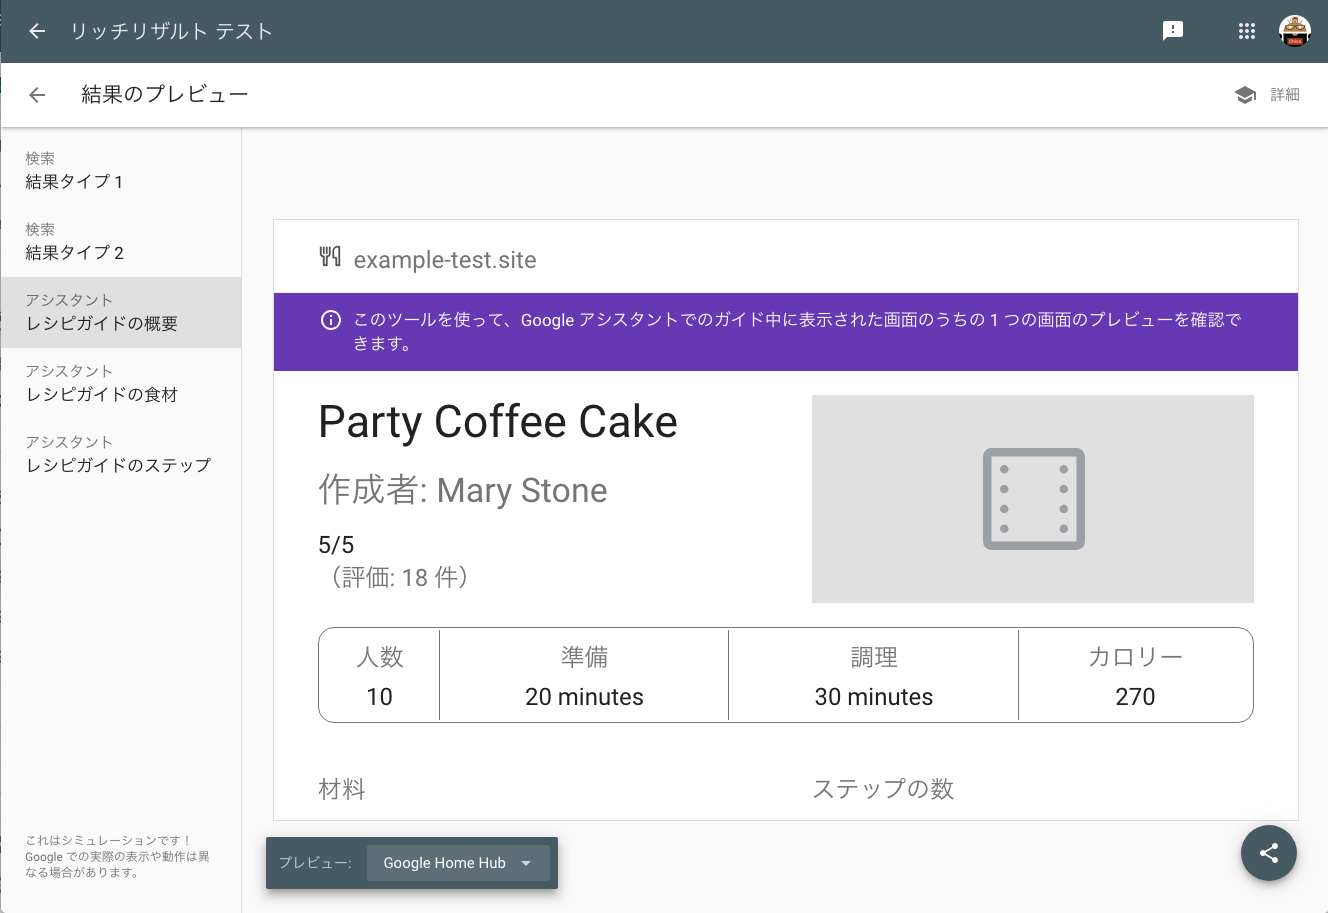Click the 詳細 link text

(x=1285, y=95)
